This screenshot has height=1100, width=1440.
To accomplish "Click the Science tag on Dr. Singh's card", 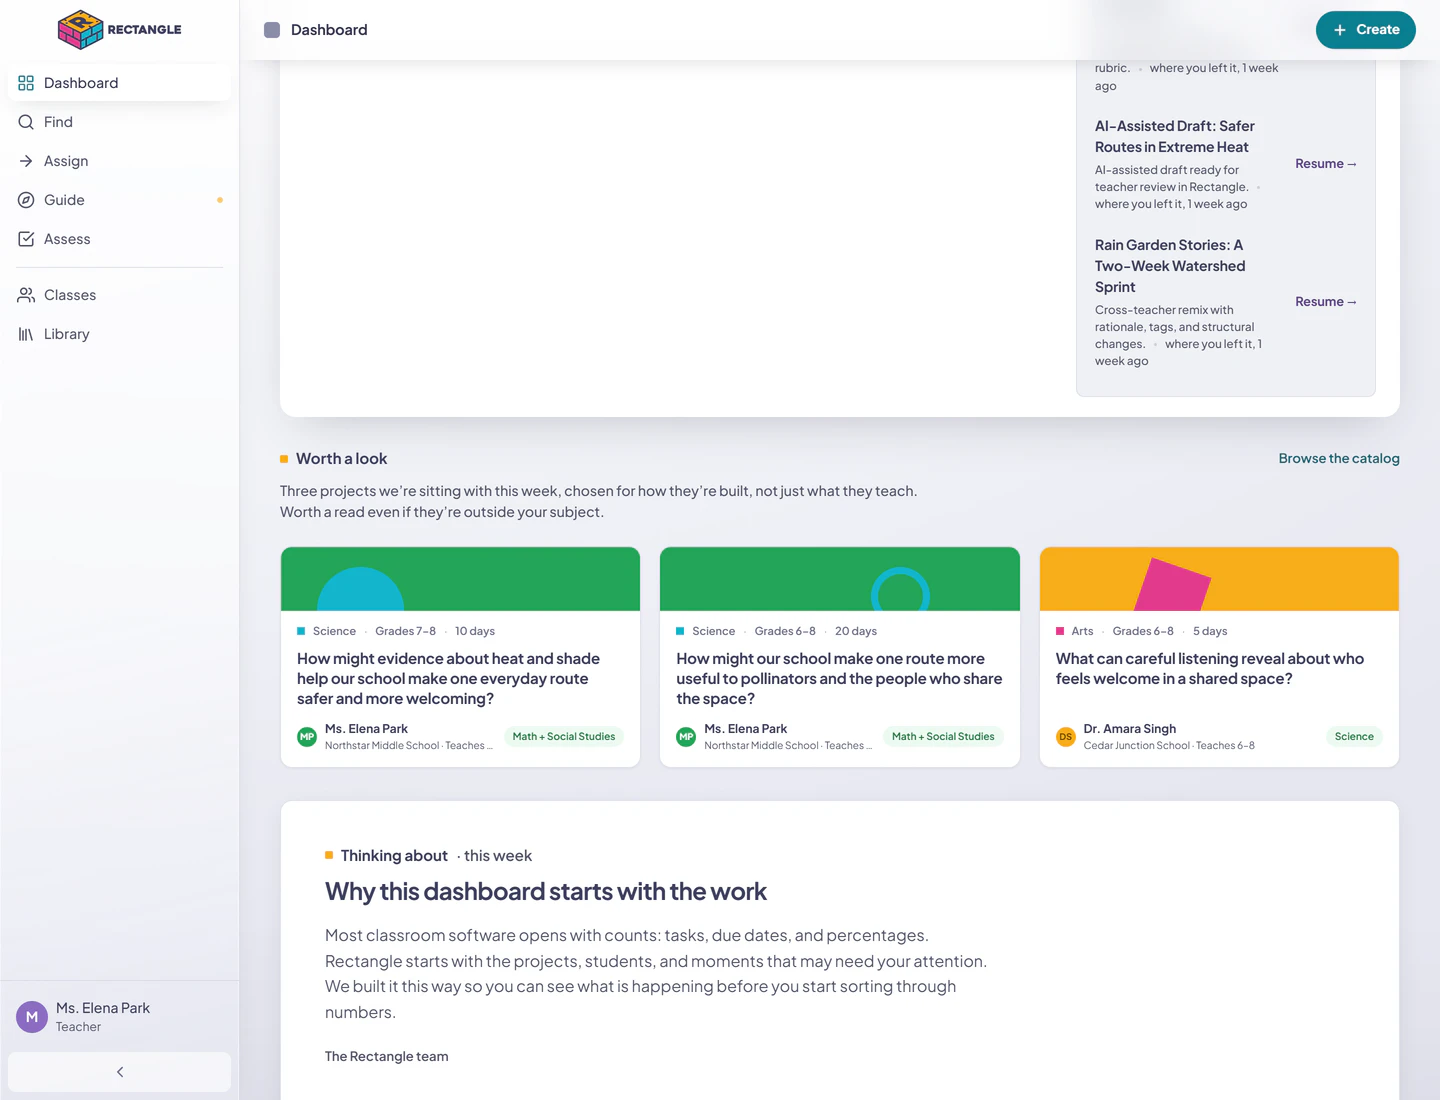I will click(x=1354, y=737).
